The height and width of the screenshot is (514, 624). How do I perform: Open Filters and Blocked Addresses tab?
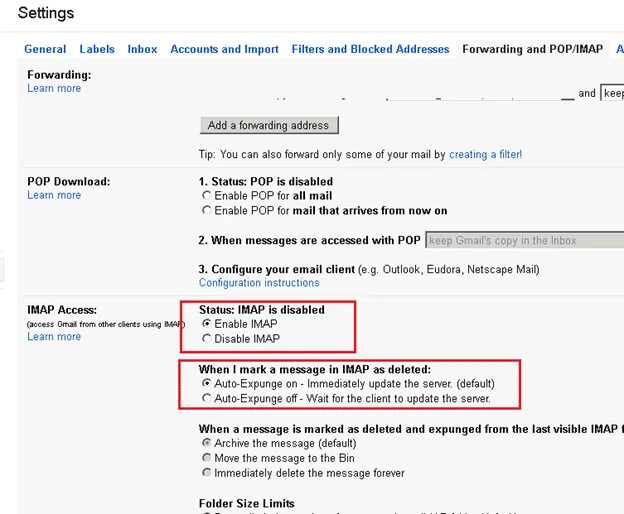click(x=370, y=49)
